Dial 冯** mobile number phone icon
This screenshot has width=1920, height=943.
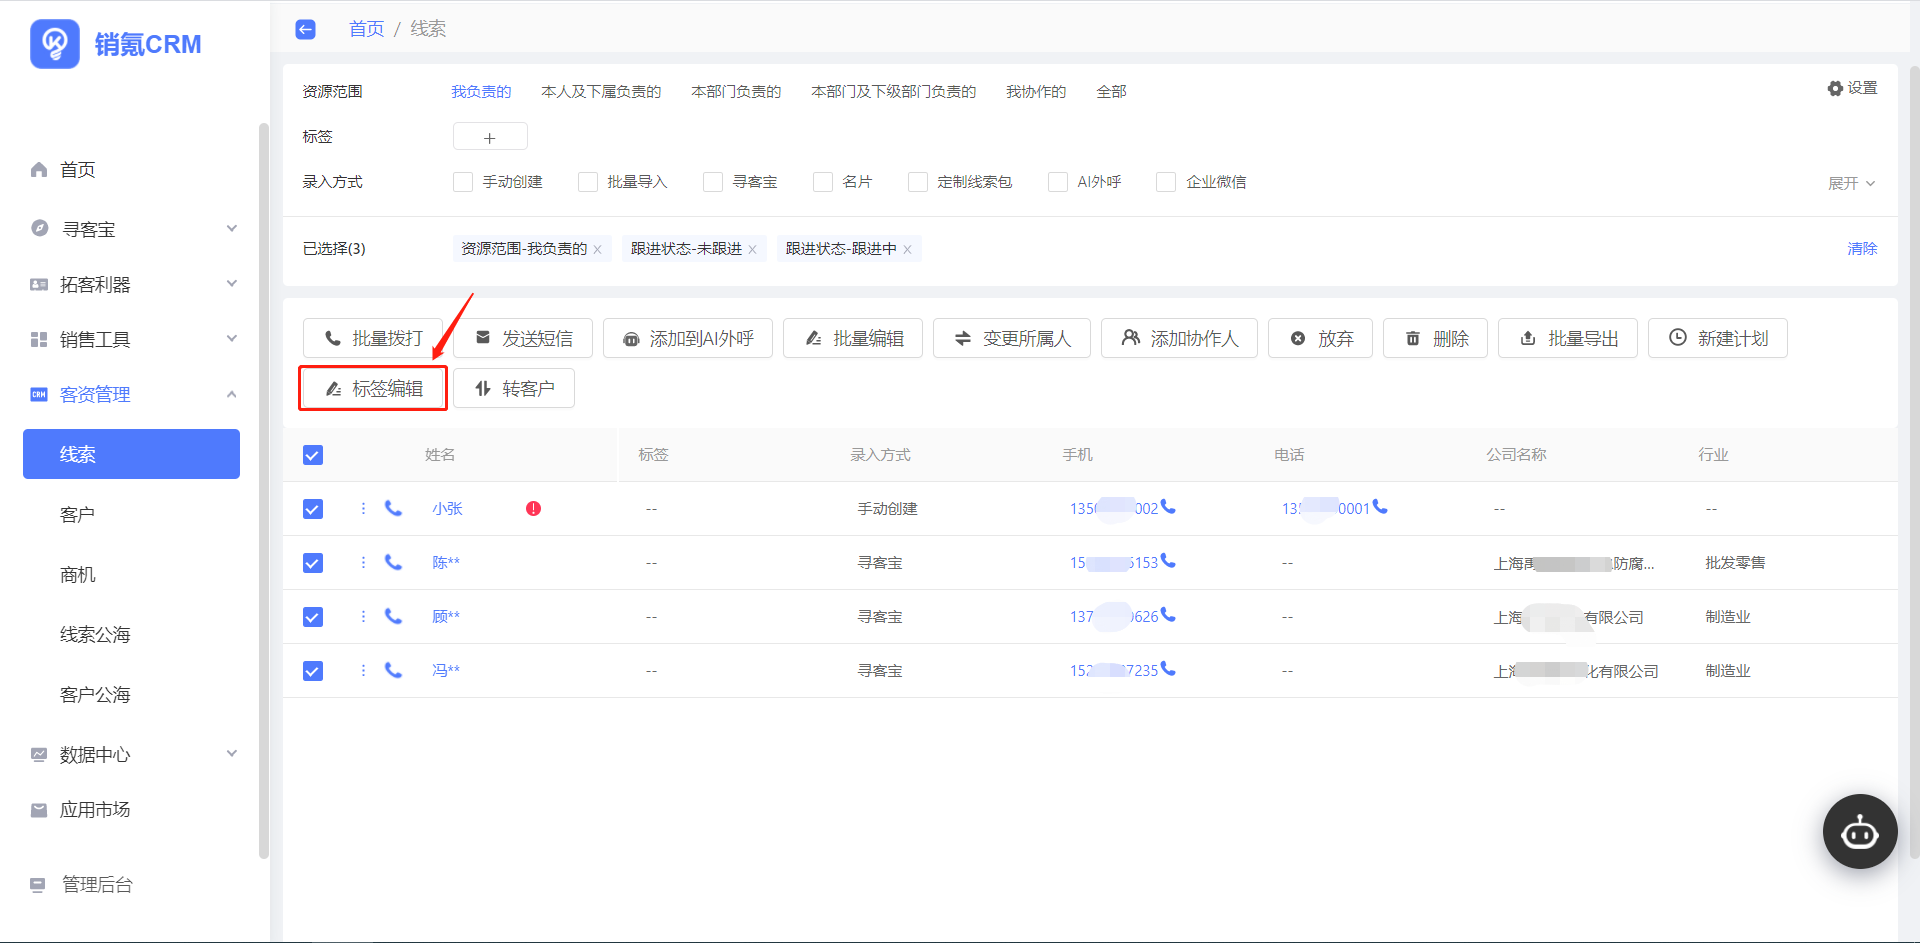[1168, 669]
